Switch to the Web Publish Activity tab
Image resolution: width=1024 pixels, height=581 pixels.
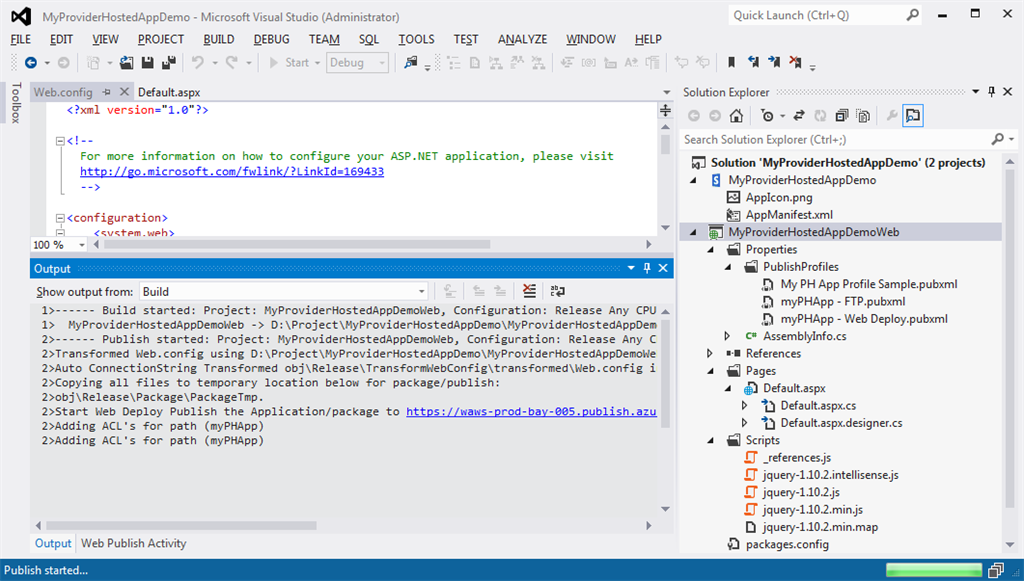click(133, 543)
